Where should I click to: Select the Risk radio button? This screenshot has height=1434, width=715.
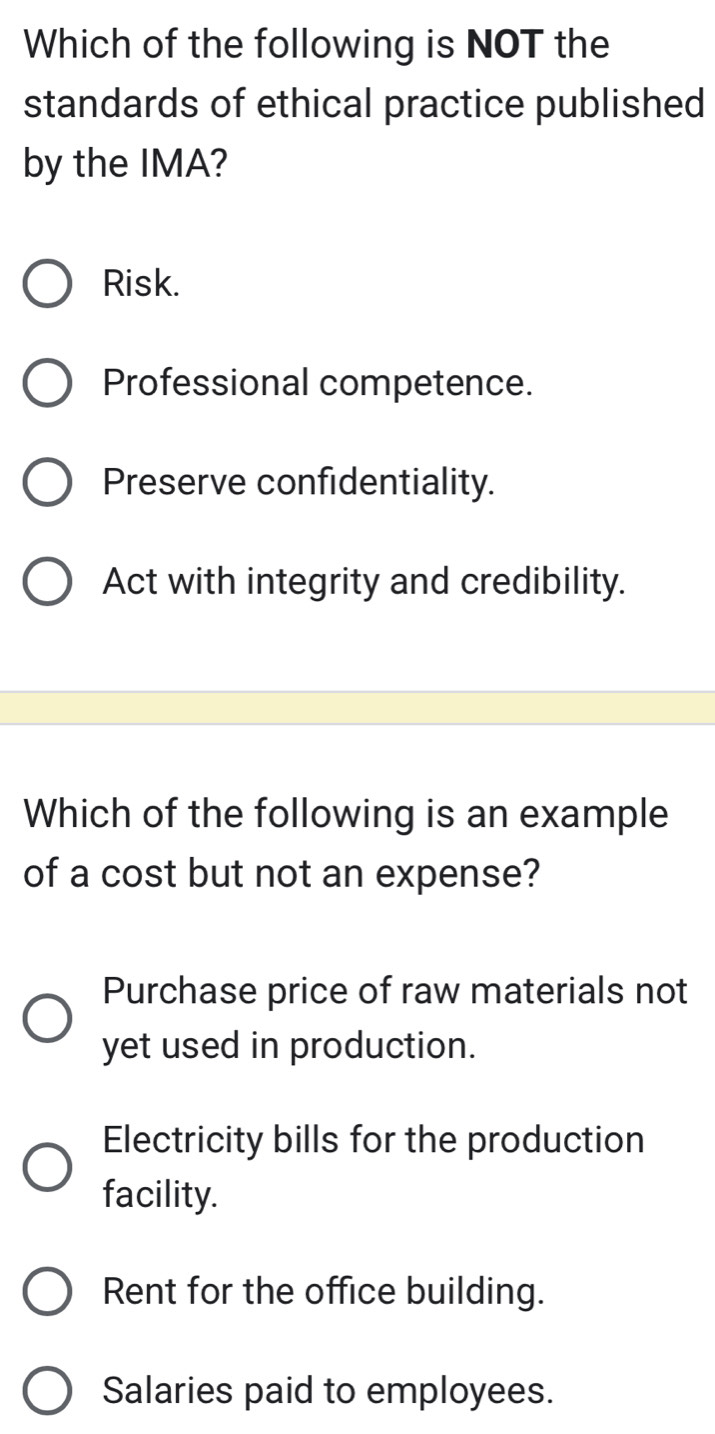[x=47, y=285]
